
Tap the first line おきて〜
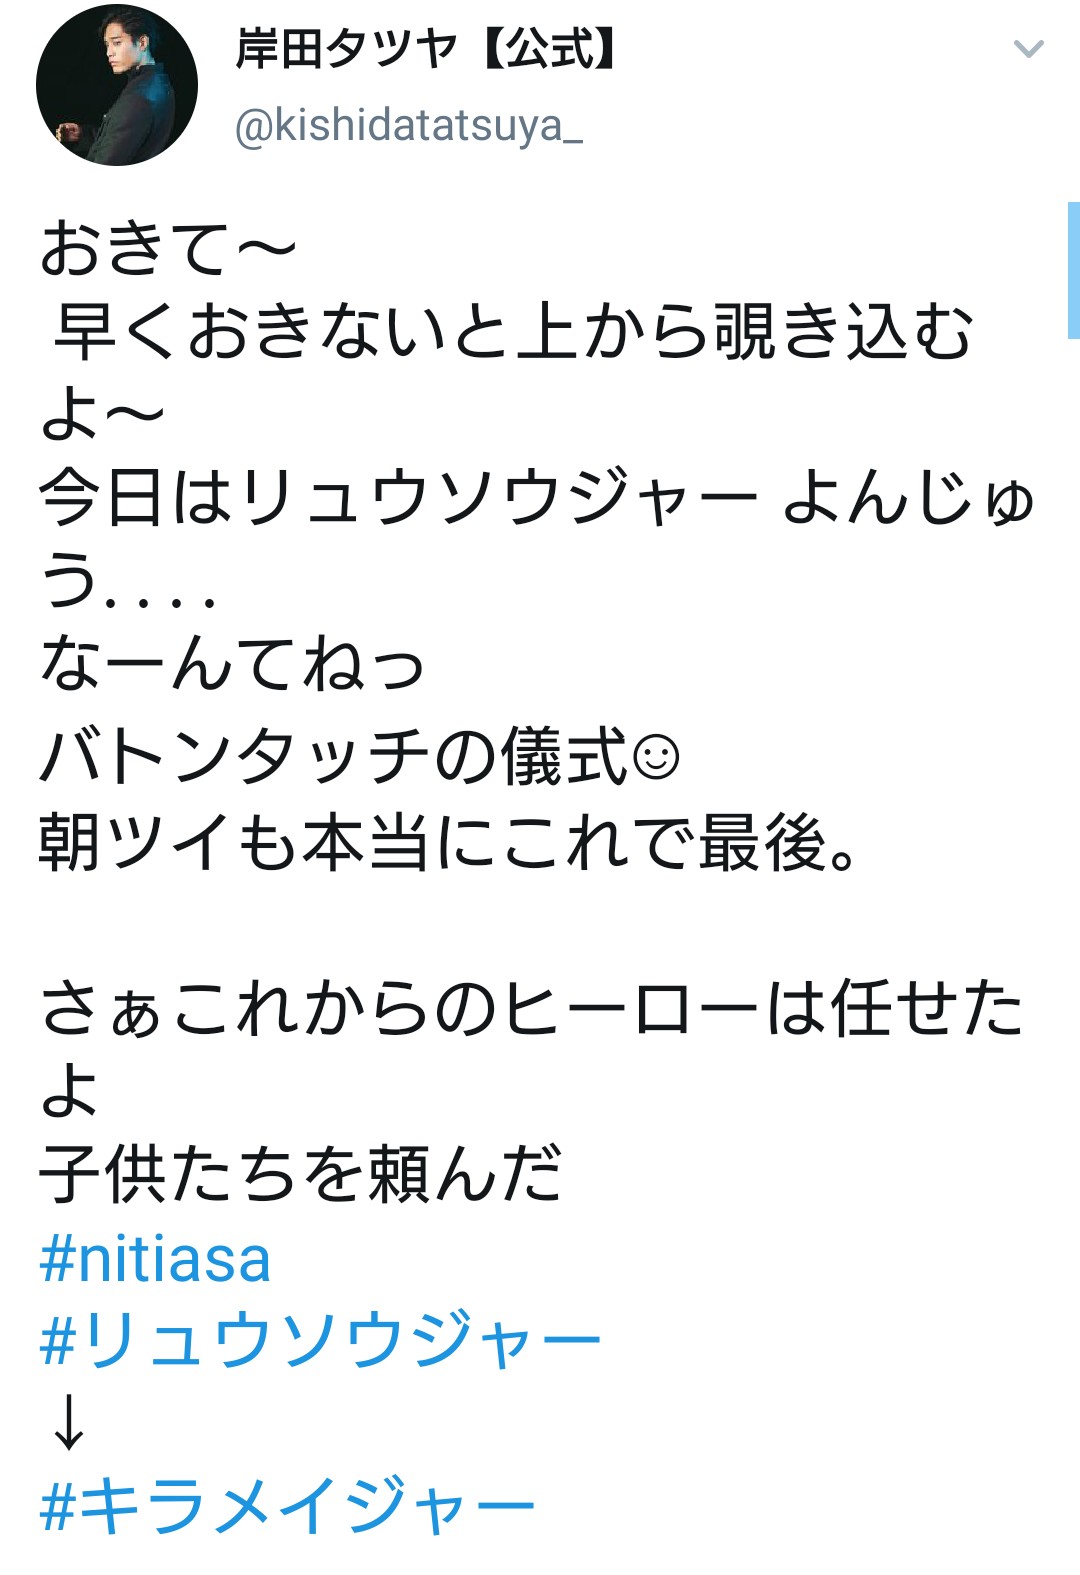click(168, 249)
